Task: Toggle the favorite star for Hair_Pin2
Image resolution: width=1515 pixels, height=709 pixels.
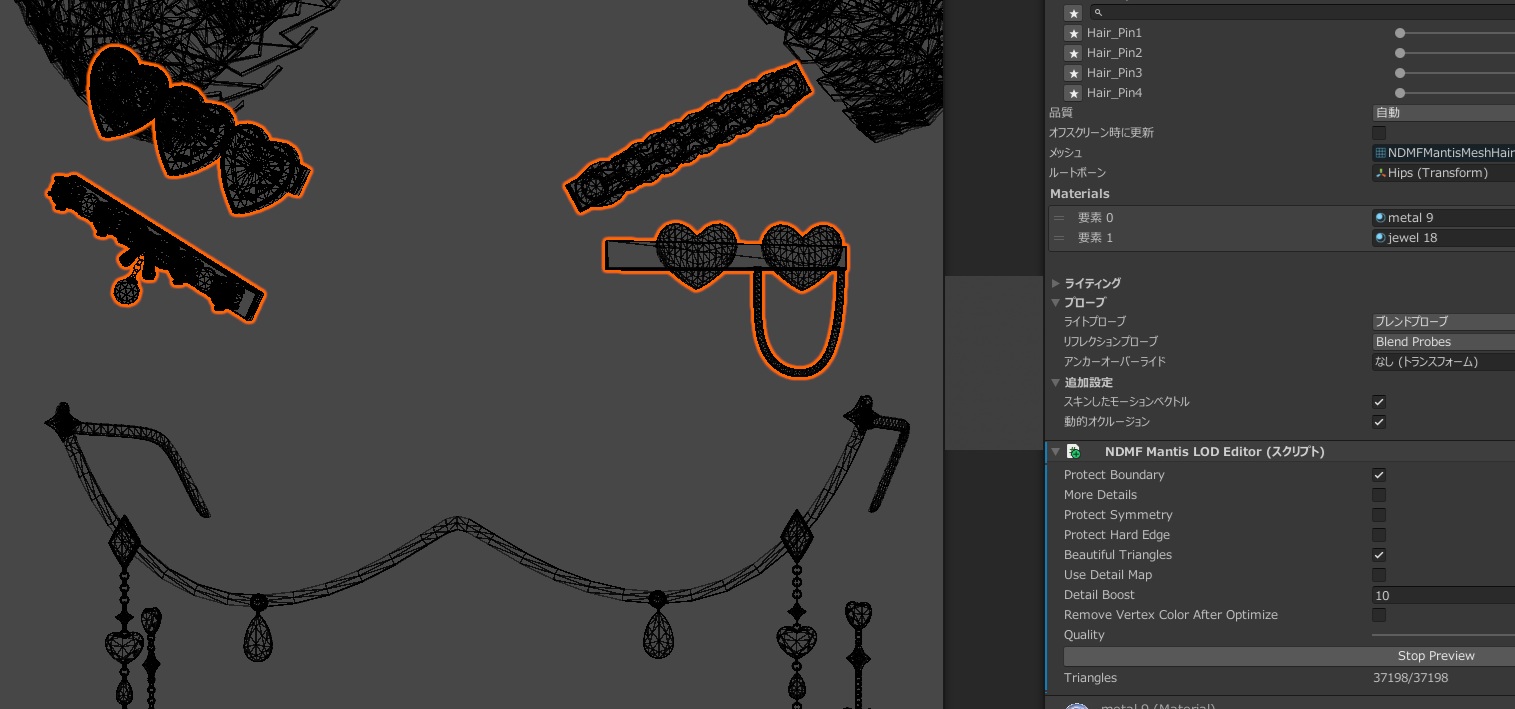Action: [x=1073, y=53]
